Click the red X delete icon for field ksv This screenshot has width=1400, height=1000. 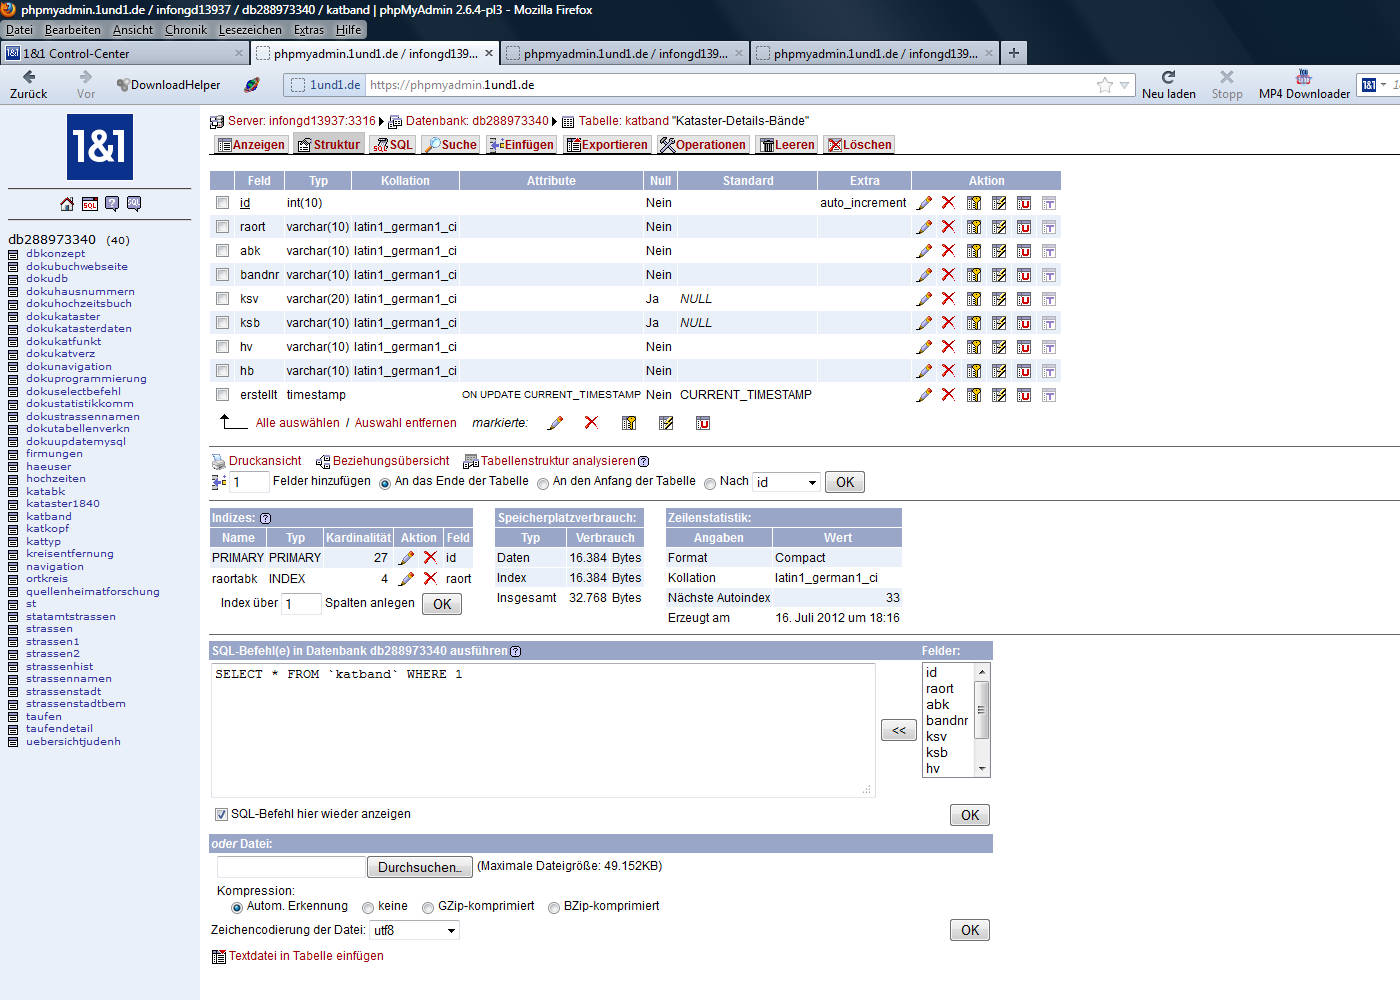948,299
